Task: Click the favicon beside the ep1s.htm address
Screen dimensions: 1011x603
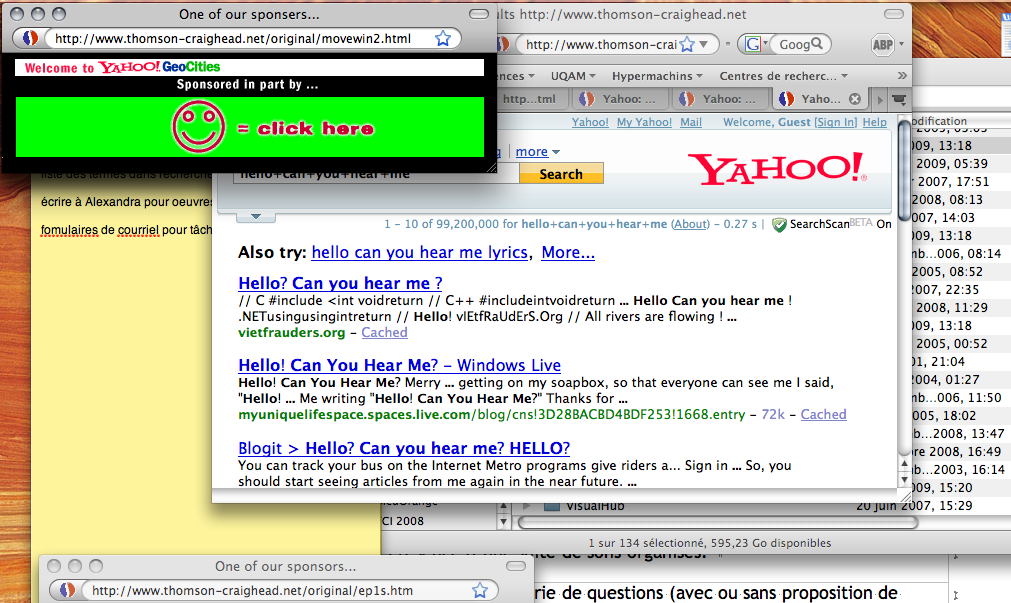Action: coord(67,590)
